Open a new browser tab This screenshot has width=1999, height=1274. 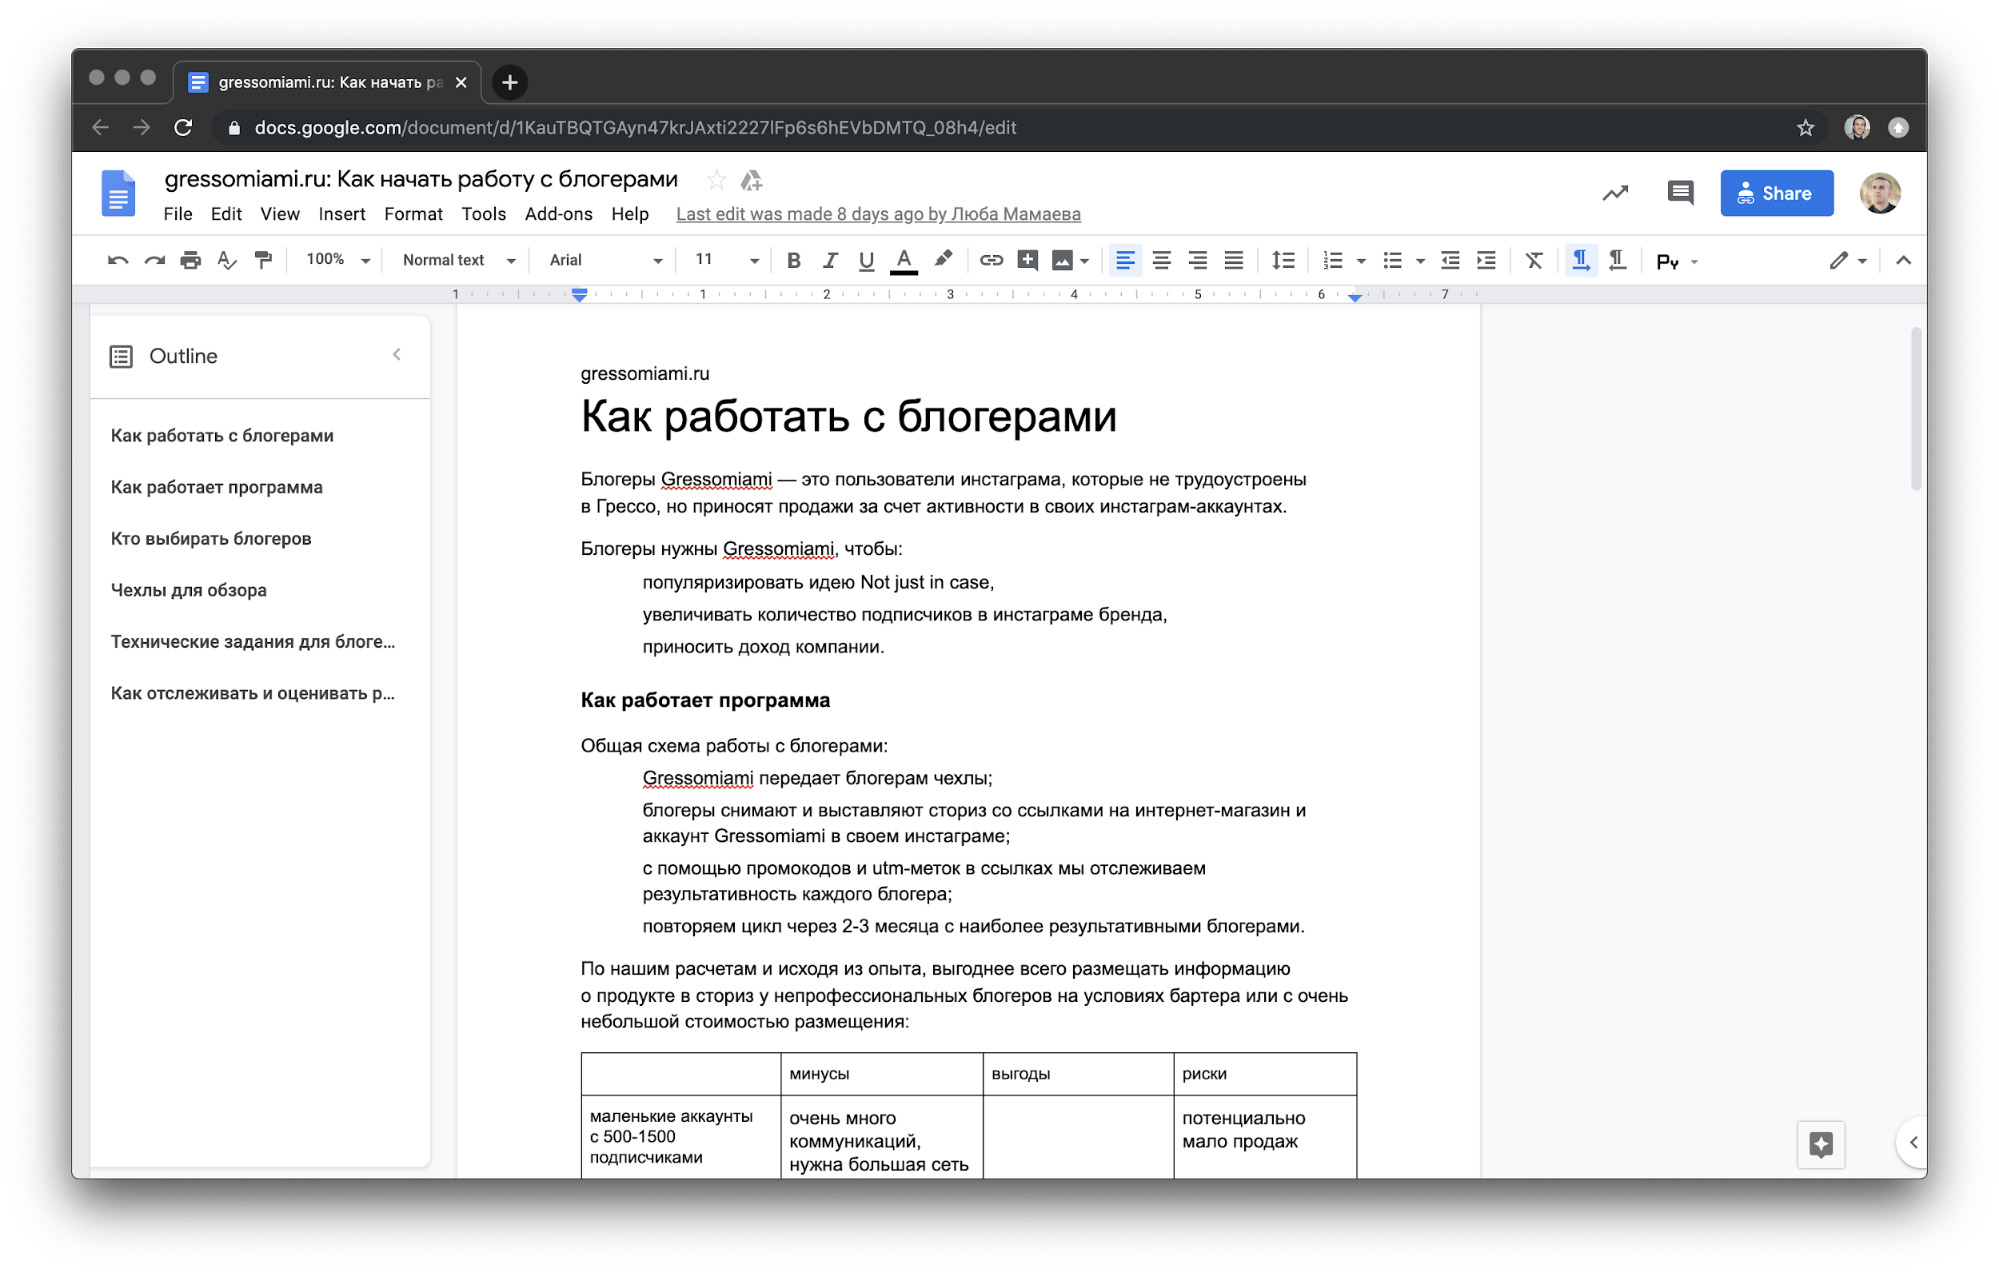coord(510,82)
